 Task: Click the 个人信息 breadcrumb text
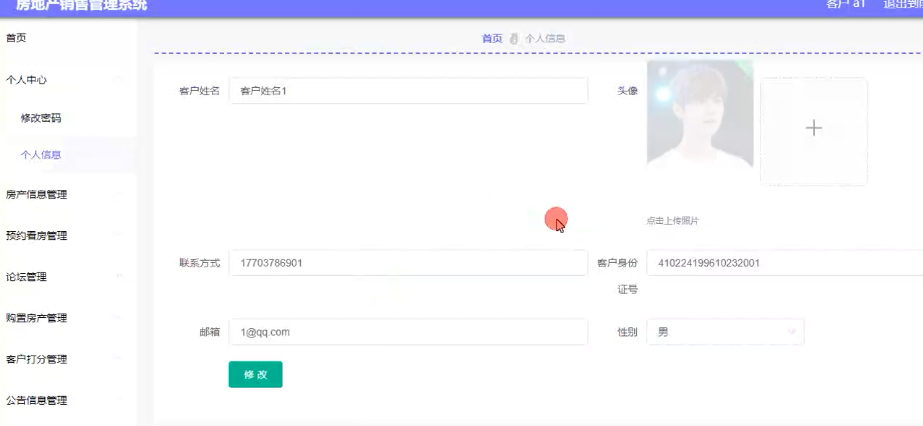[x=545, y=38]
